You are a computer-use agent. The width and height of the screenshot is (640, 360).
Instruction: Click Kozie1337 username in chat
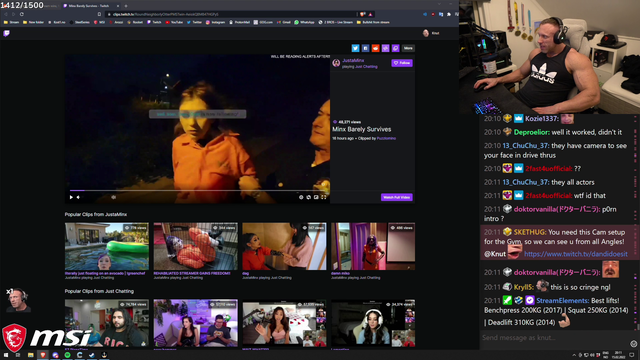(x=542, y=119)
